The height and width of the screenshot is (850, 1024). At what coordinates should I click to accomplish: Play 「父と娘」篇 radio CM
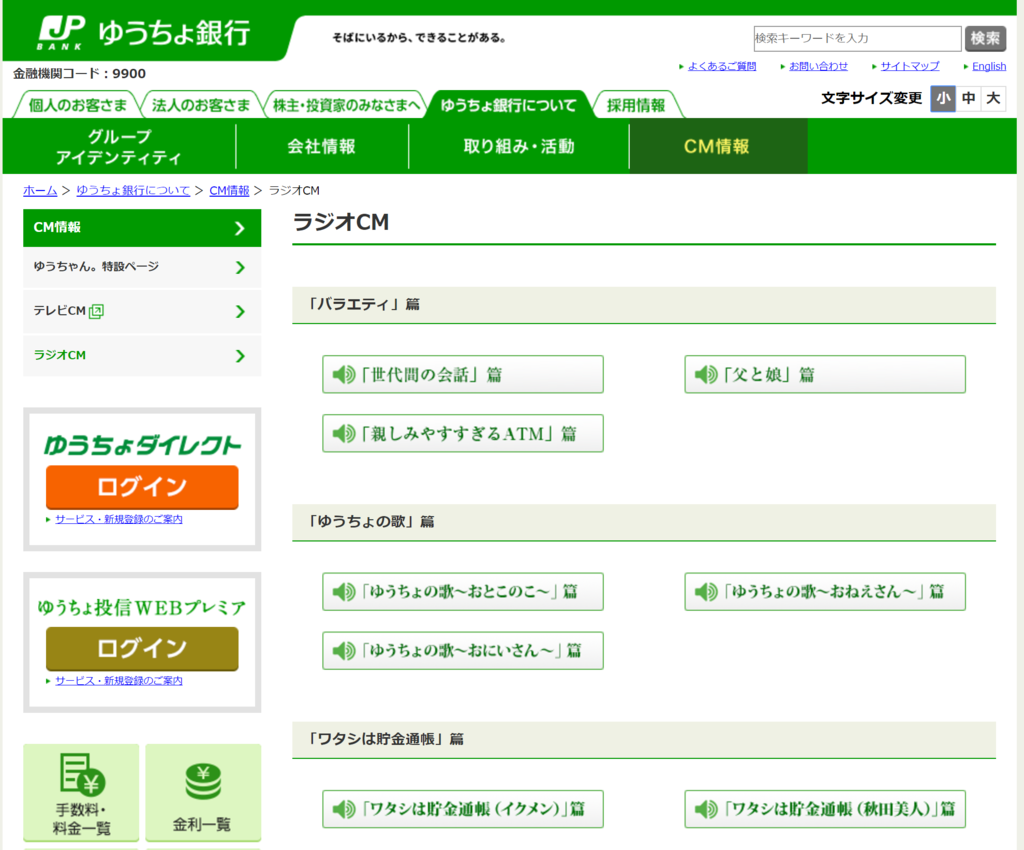pos(825,375)
